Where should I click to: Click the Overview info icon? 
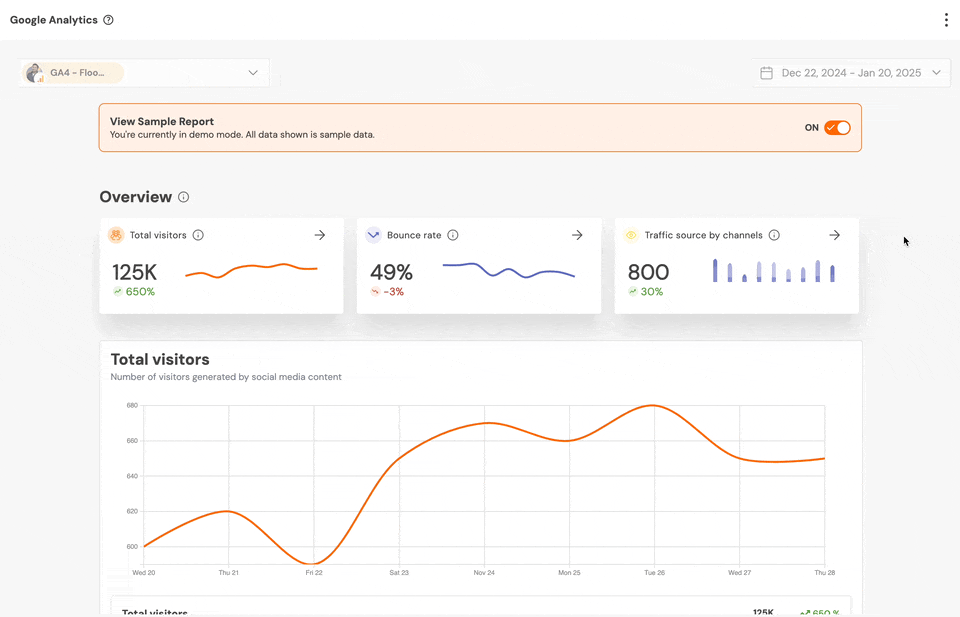pyautogui.click(x=183, y=197)
